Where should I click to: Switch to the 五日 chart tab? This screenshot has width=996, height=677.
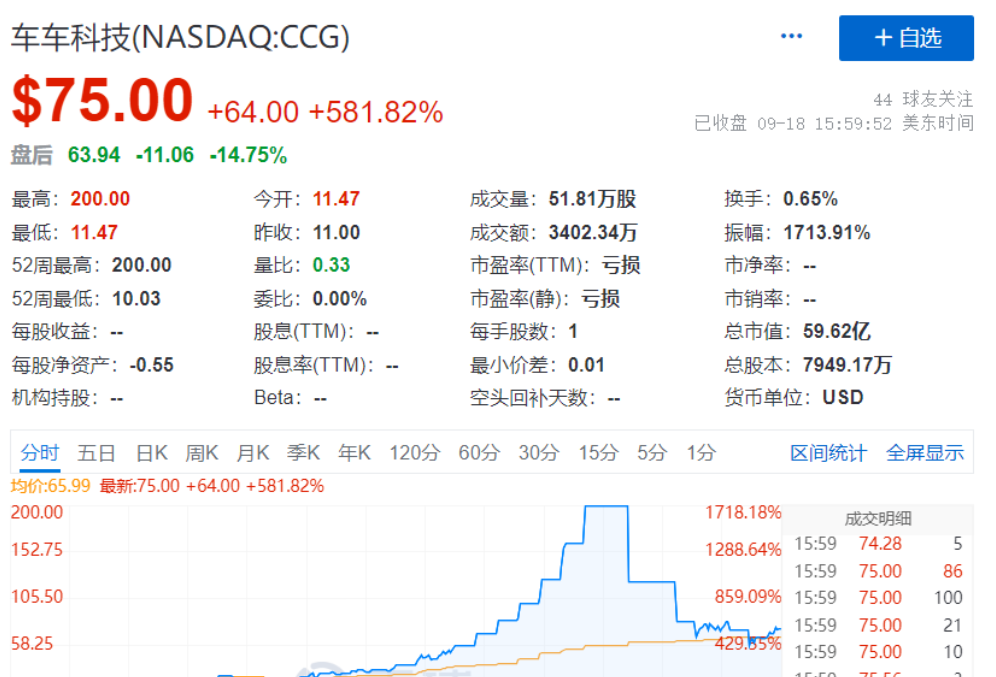pos(96,453)
